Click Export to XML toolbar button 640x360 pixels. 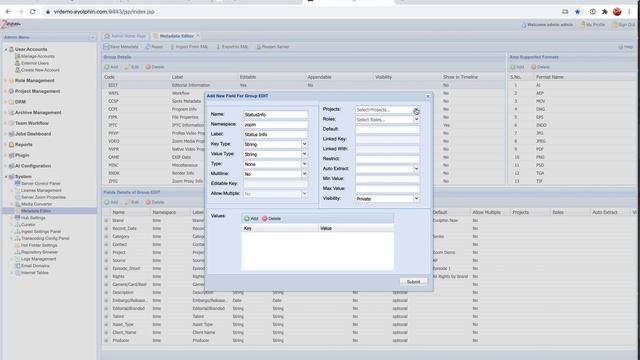pyautogui.click(x=232, y=47)
